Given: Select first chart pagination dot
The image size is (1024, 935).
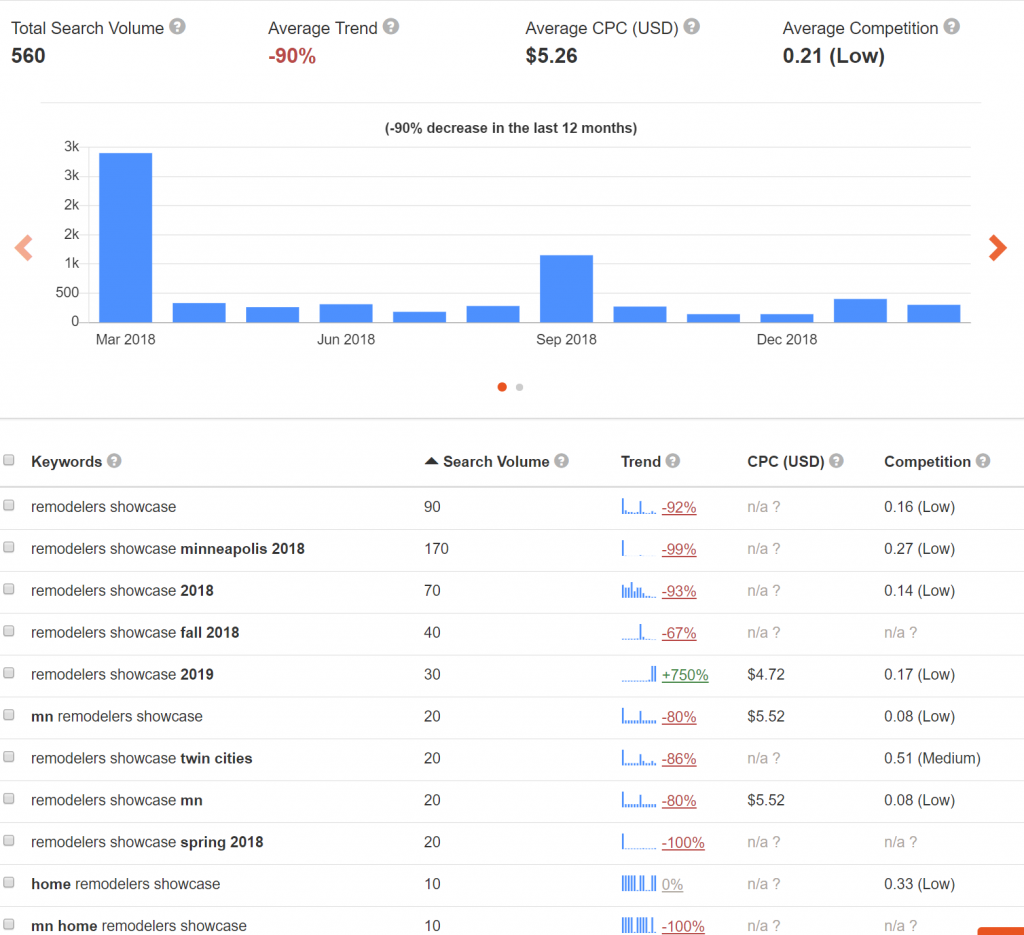Looking at the screenshot, I should (502, 387).
